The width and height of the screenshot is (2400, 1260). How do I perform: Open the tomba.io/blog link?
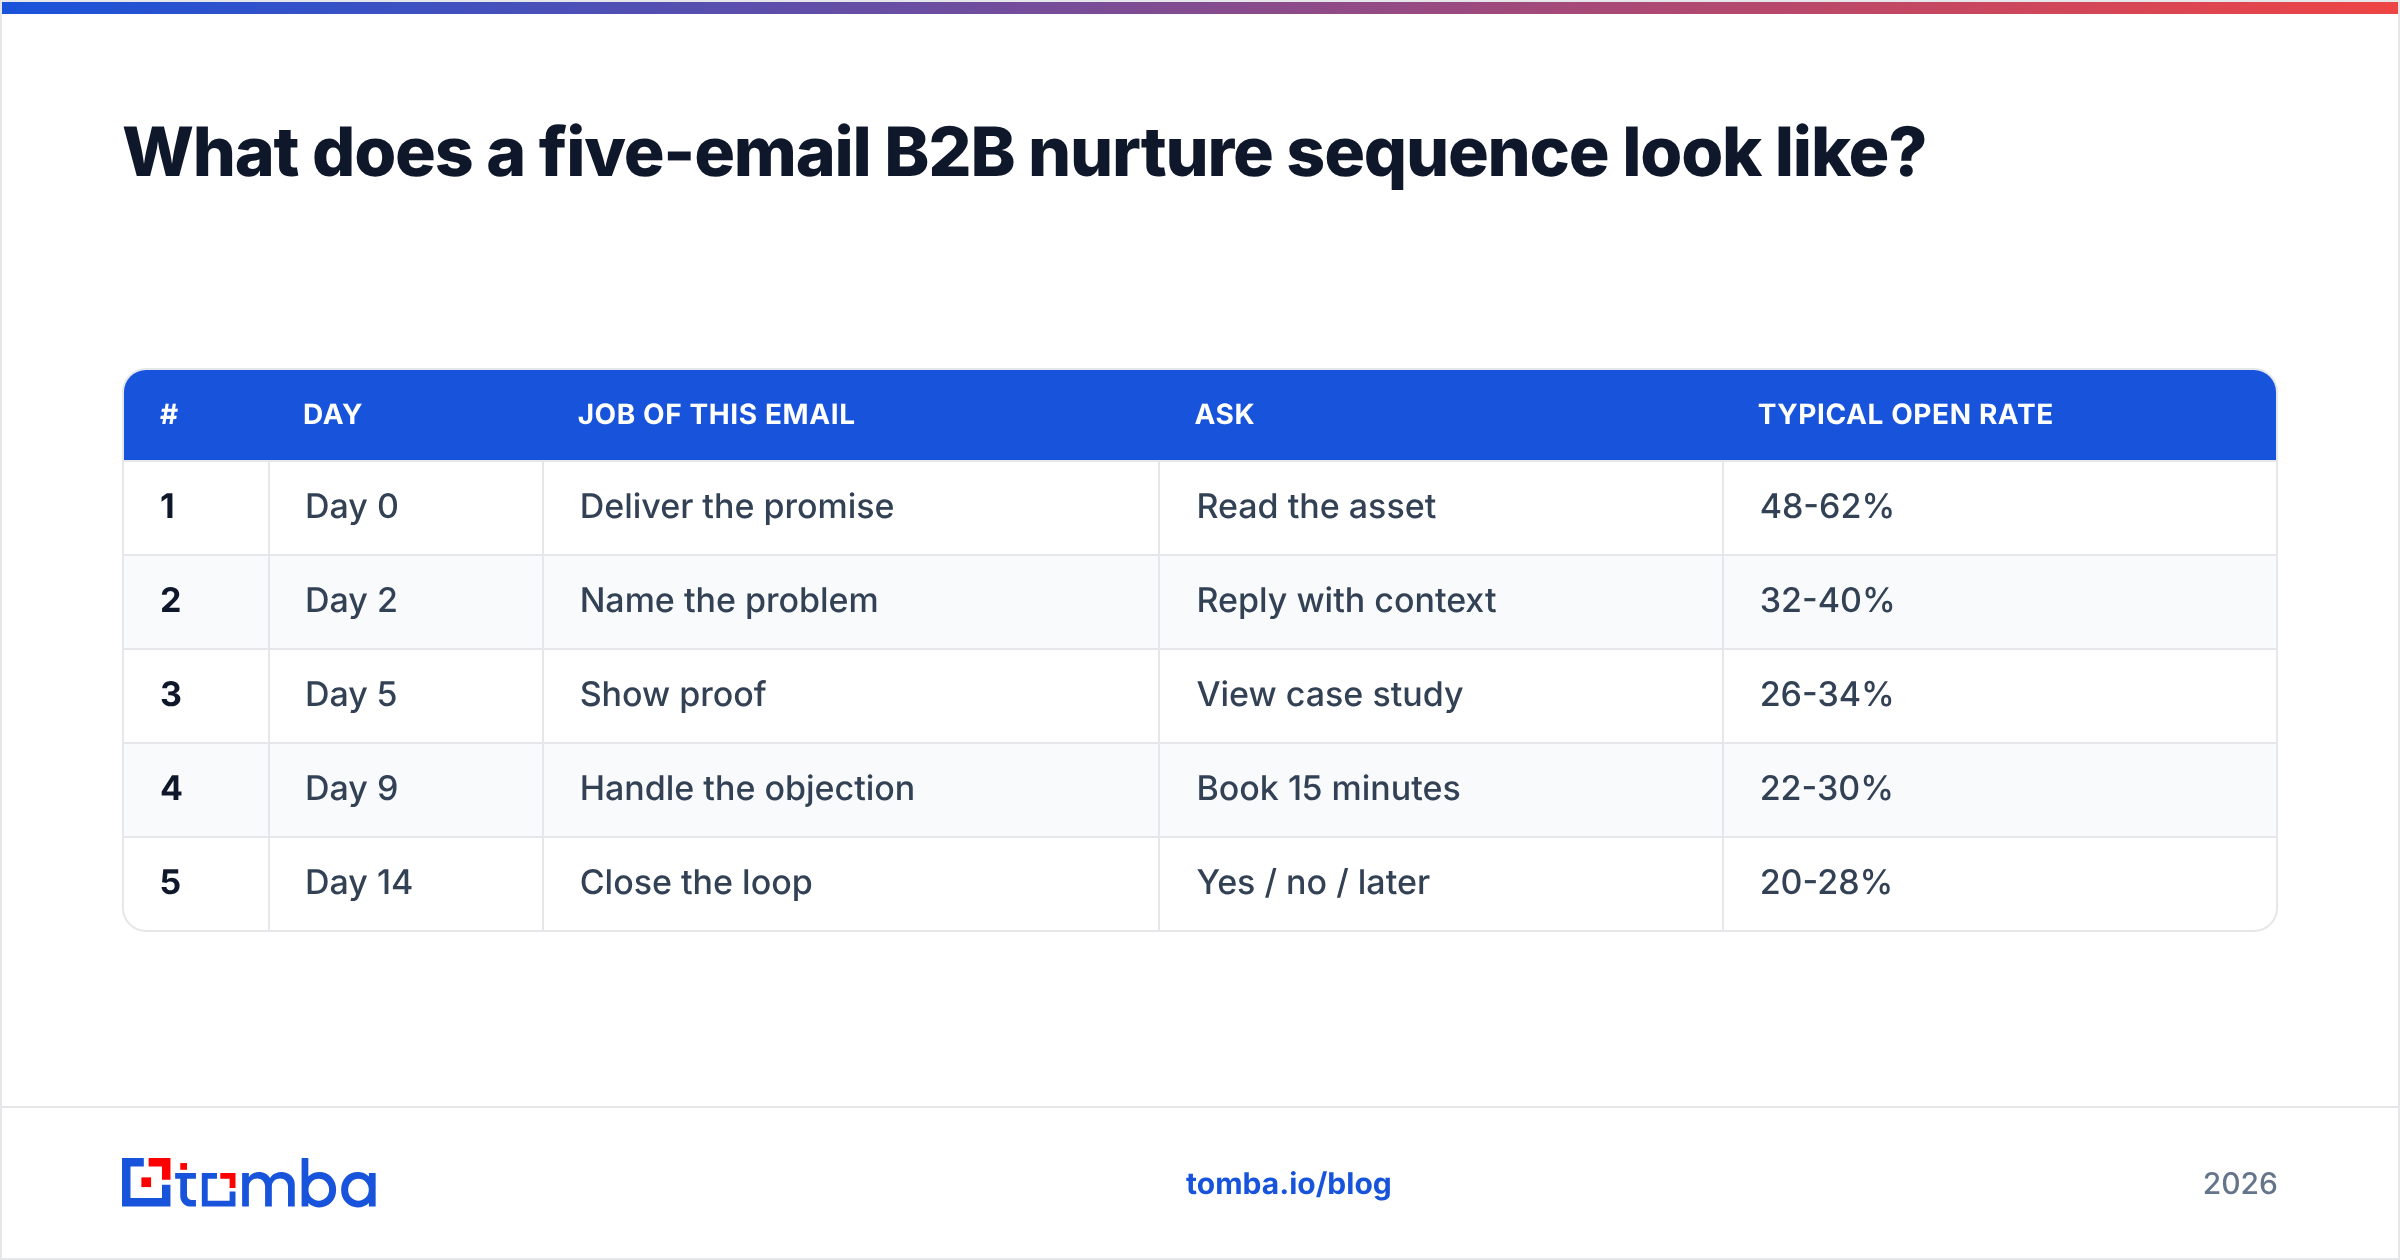coord(1288,1184)
